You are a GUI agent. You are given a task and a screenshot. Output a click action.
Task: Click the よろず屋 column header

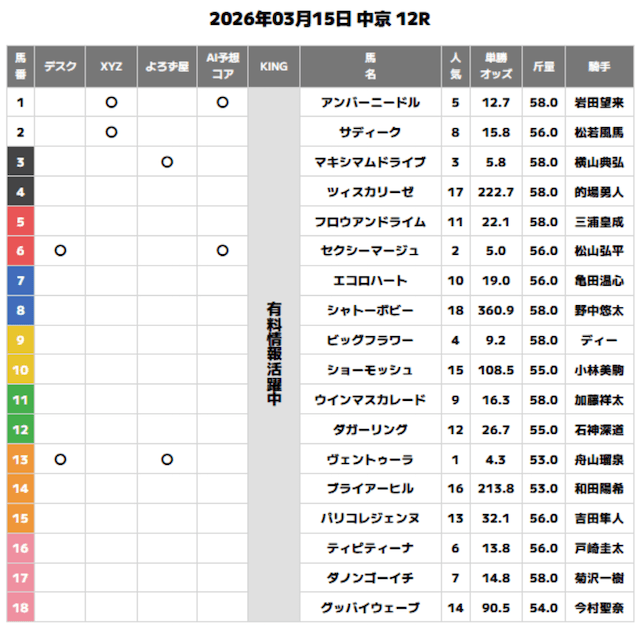tap(167, 67)
